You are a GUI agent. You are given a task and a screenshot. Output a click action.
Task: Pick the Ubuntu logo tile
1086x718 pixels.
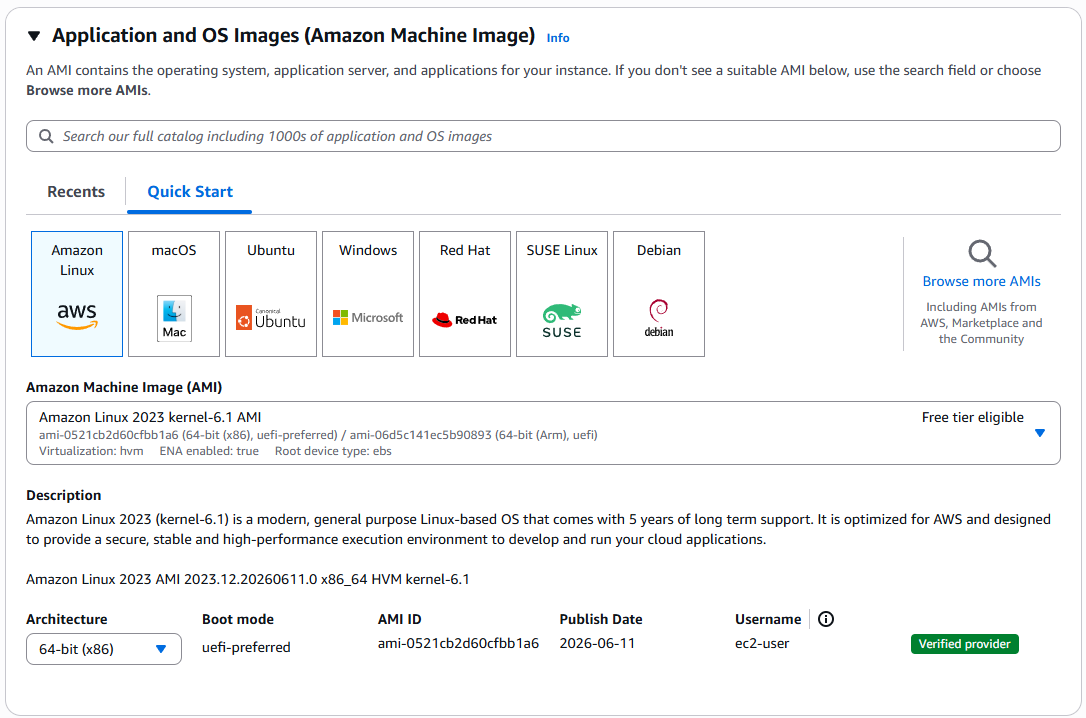(x=271, y=294)
